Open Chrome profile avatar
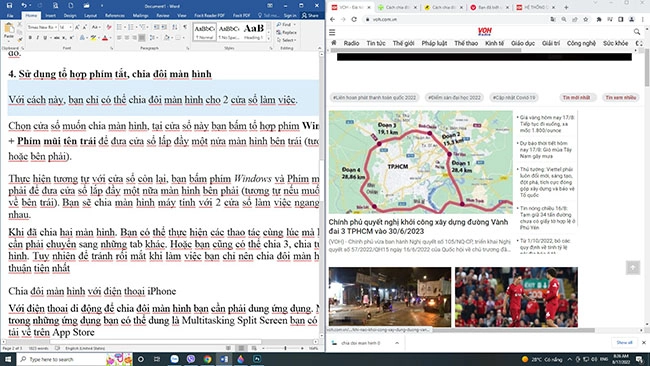Image resolution: width=650 pixels, height=366 pixels. 631,19
